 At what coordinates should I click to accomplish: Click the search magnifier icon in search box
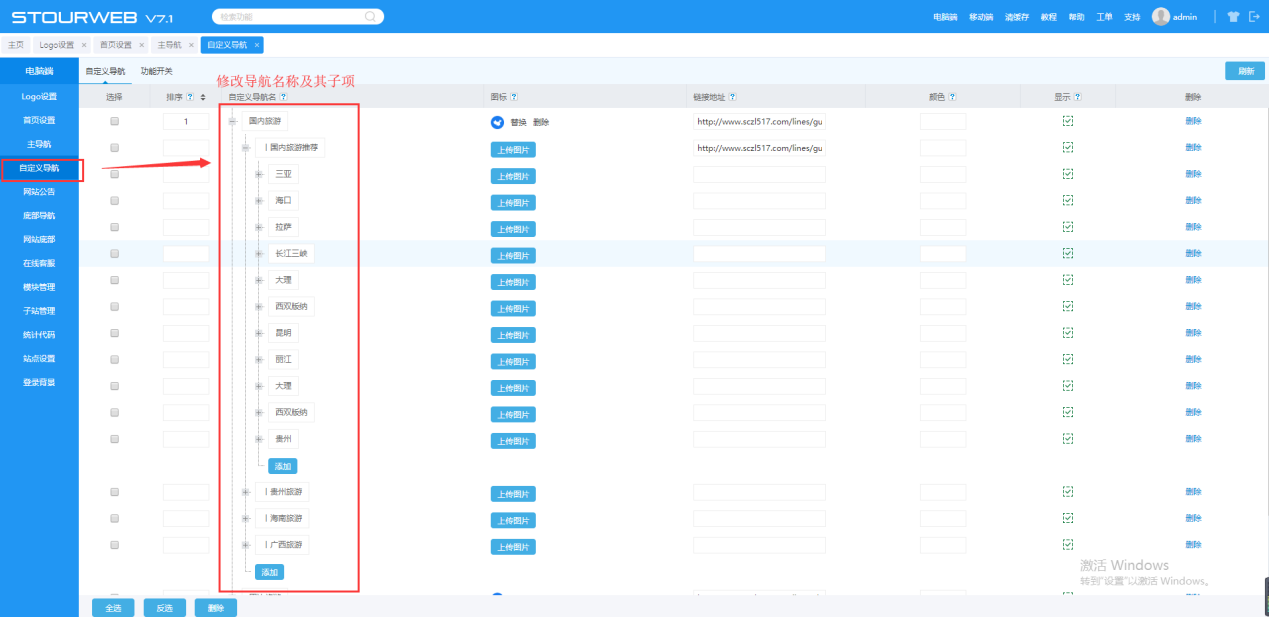coord(370,16)
